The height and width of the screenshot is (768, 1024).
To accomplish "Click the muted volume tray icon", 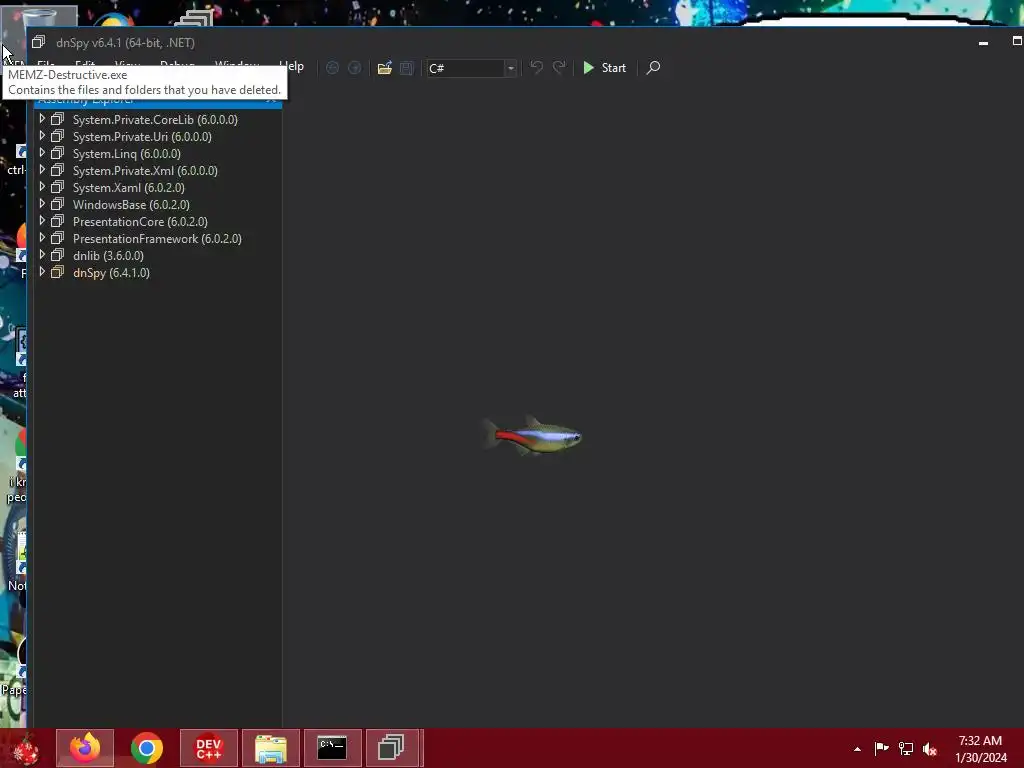I will tap(930, 749).
